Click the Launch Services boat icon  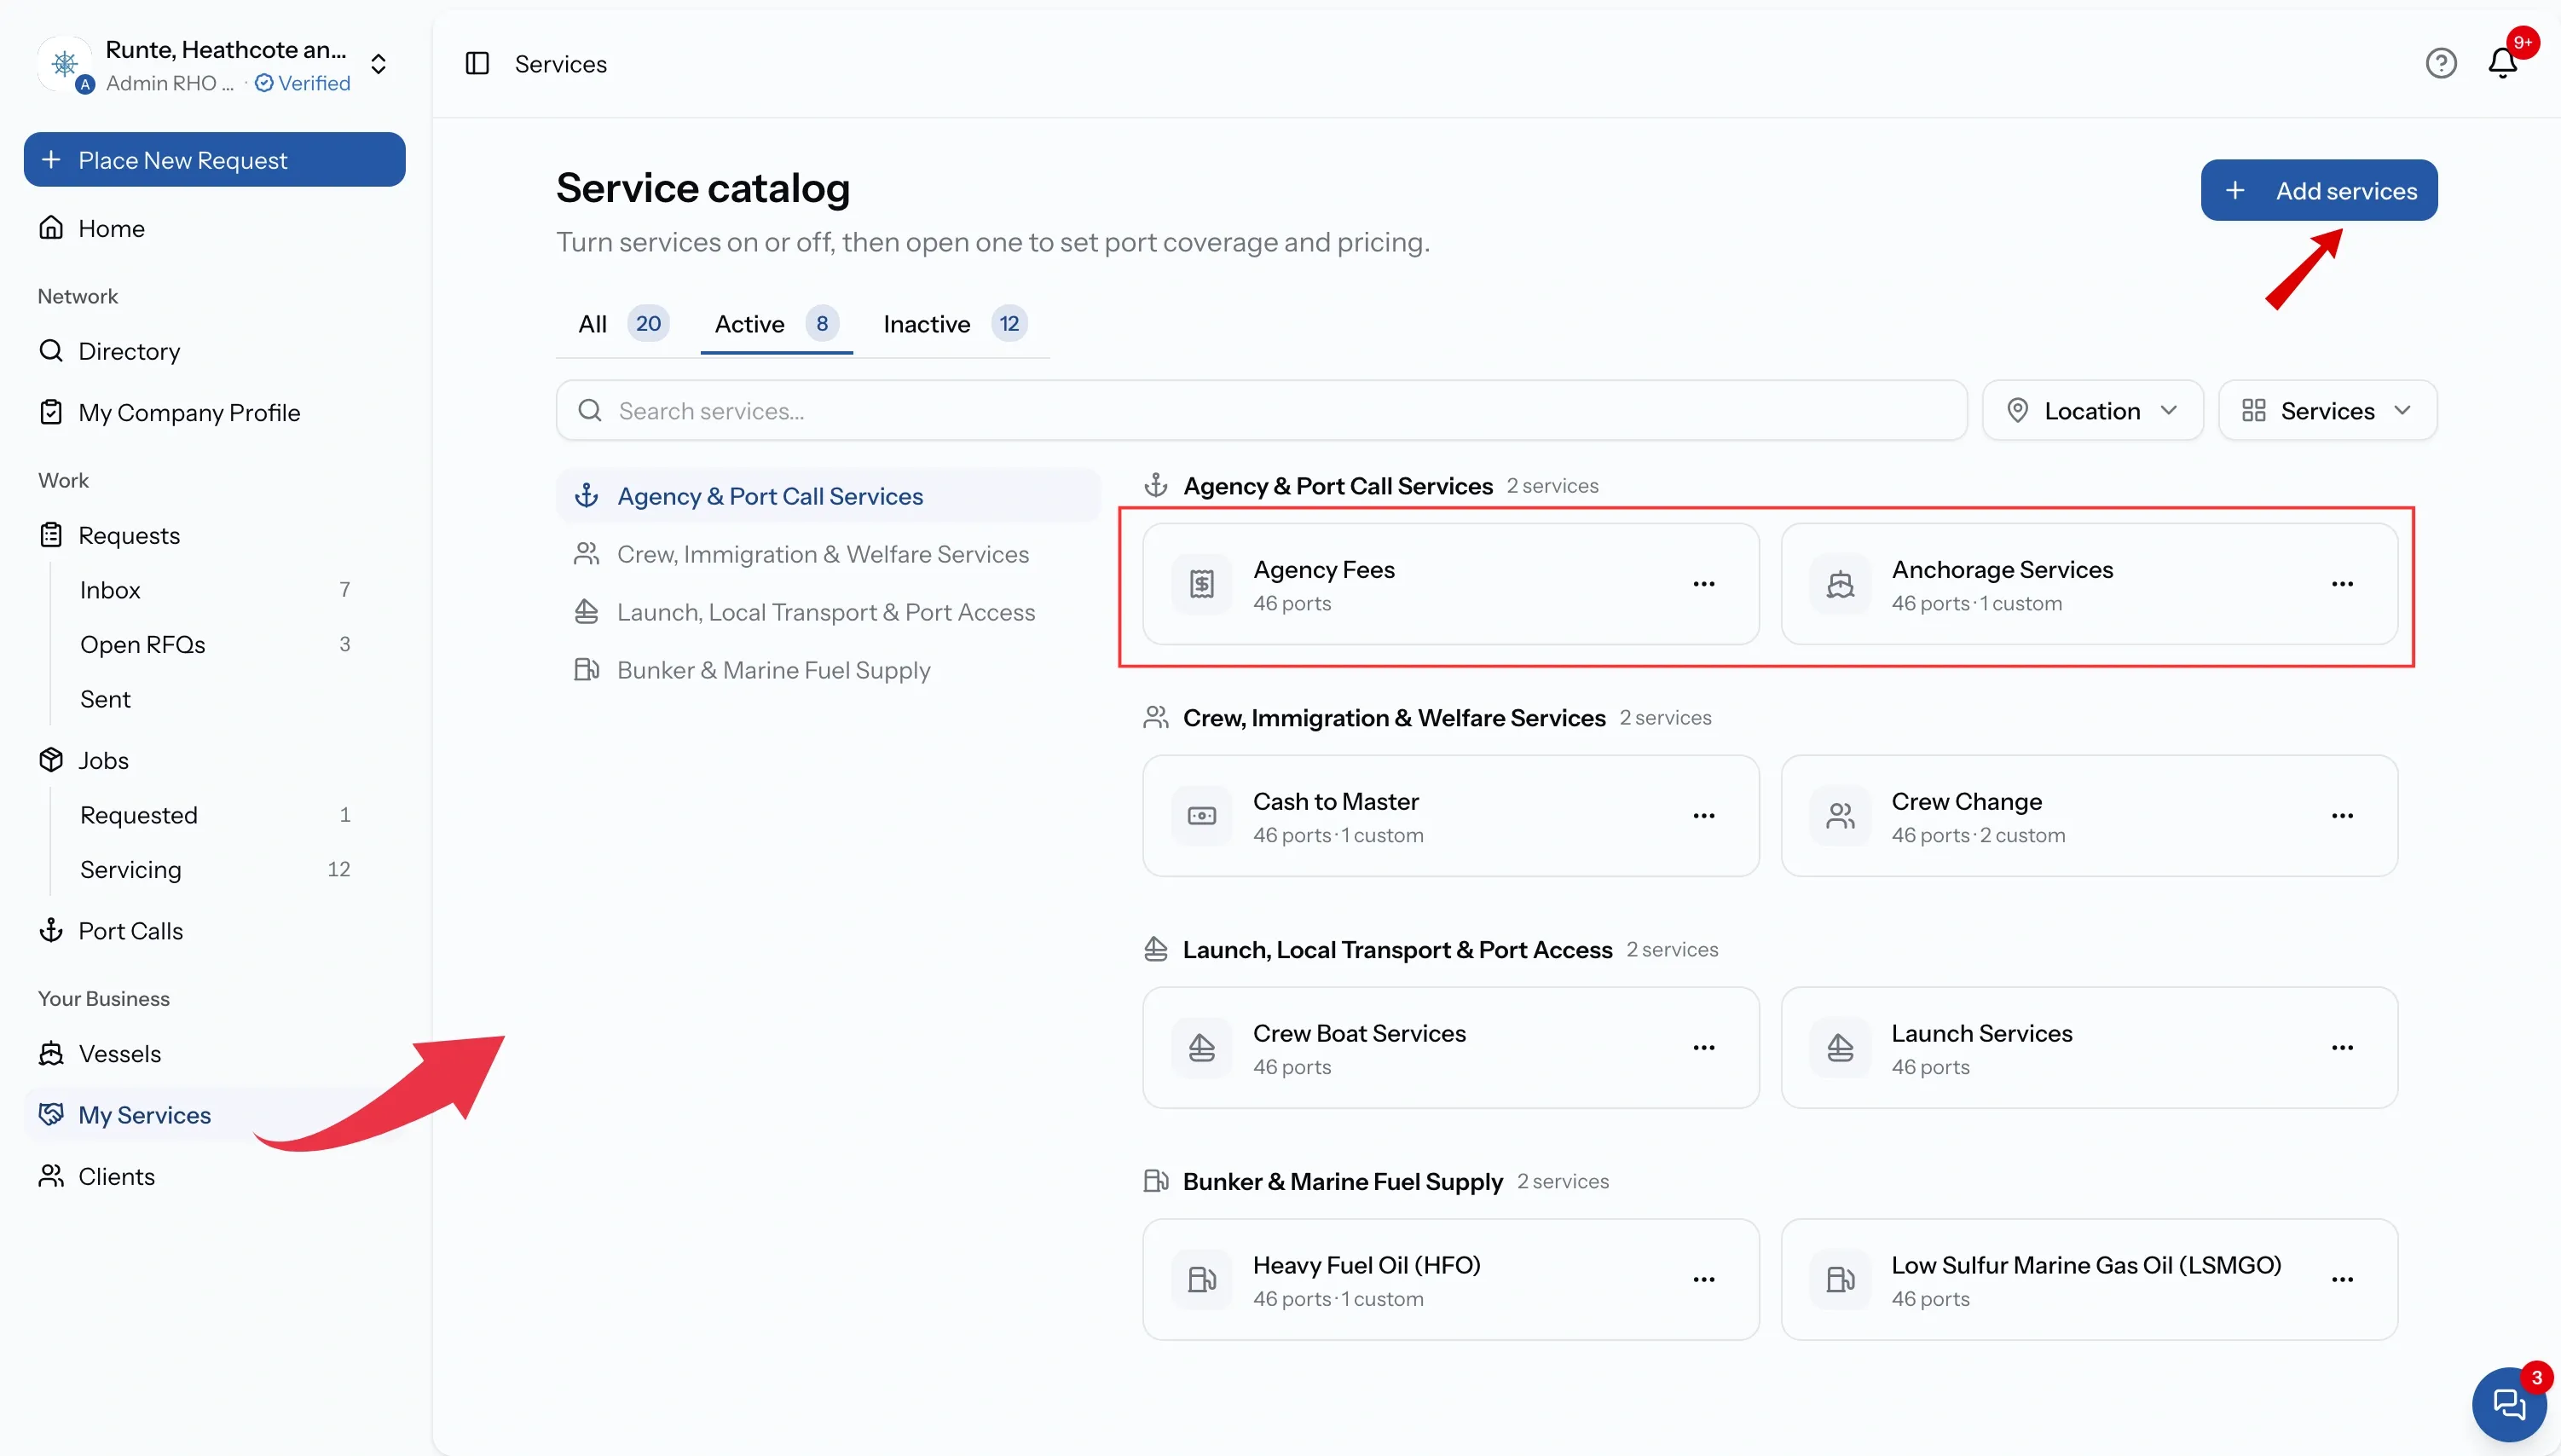point(1840,1048)
